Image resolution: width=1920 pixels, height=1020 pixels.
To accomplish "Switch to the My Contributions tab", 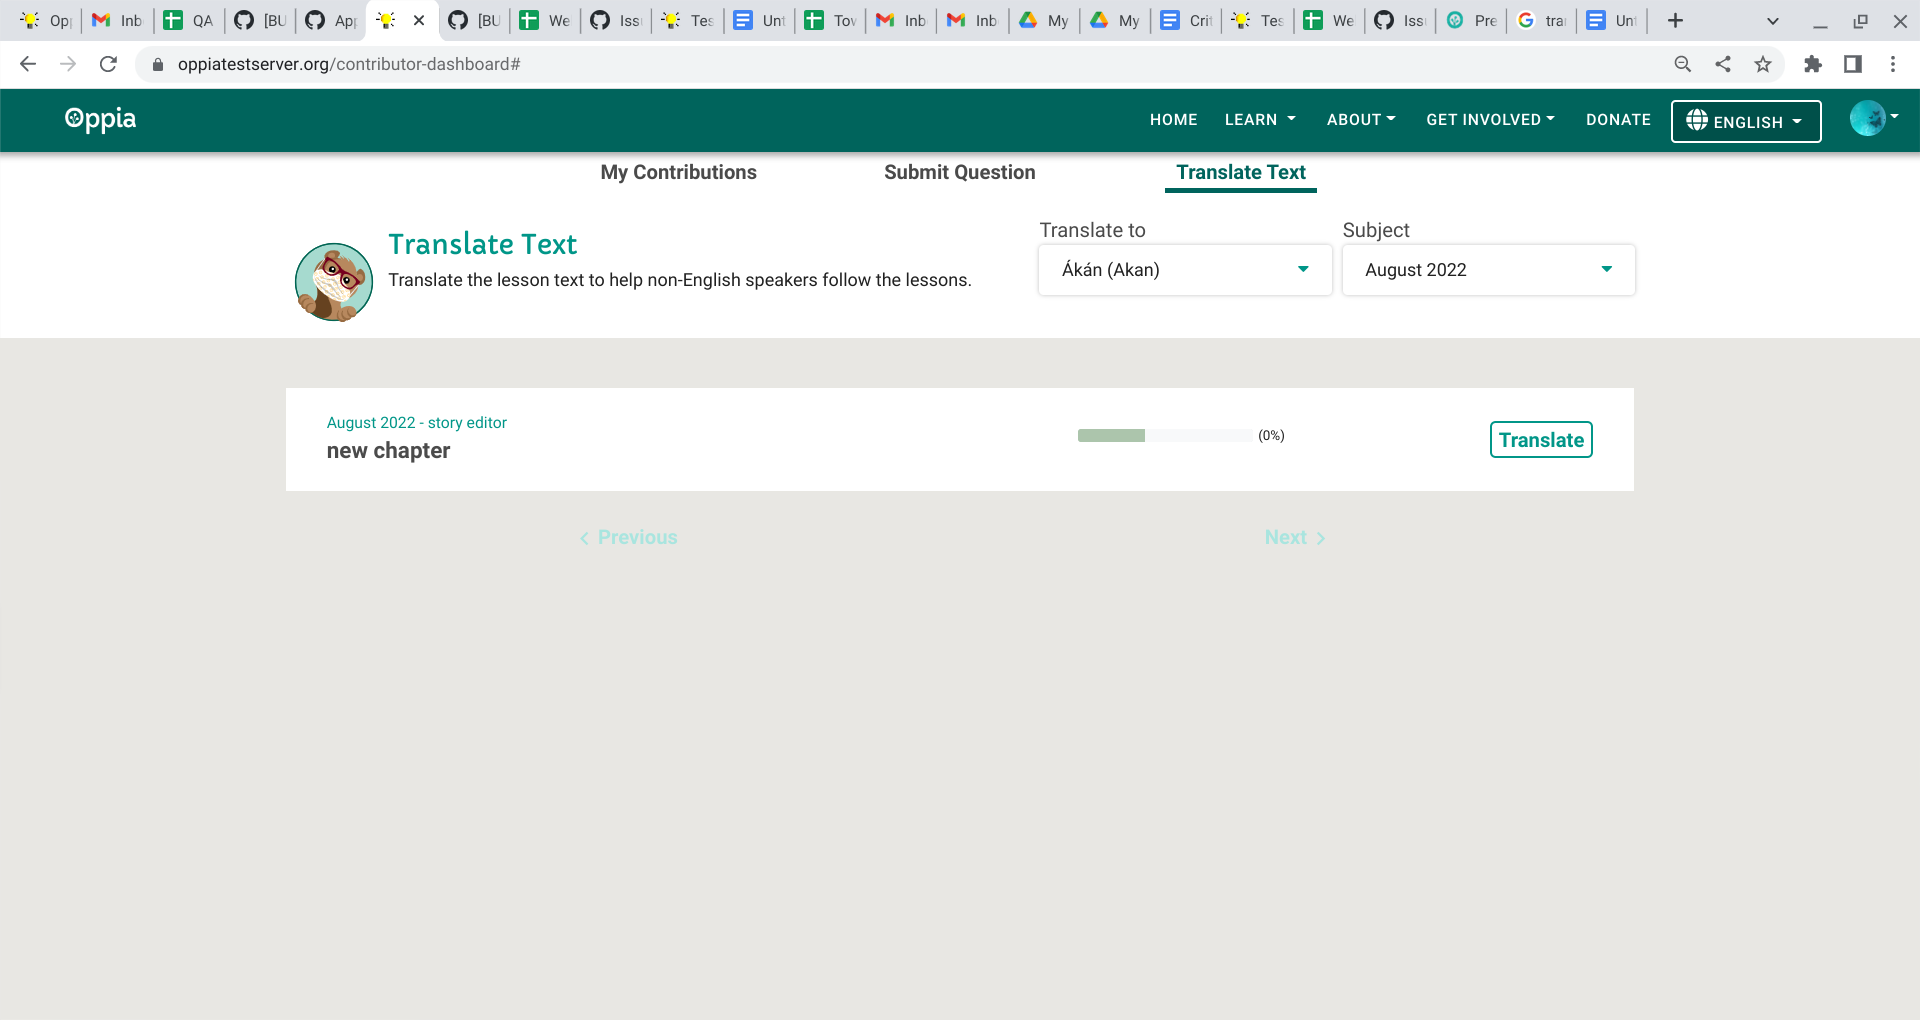I will [x=678, y=172].
